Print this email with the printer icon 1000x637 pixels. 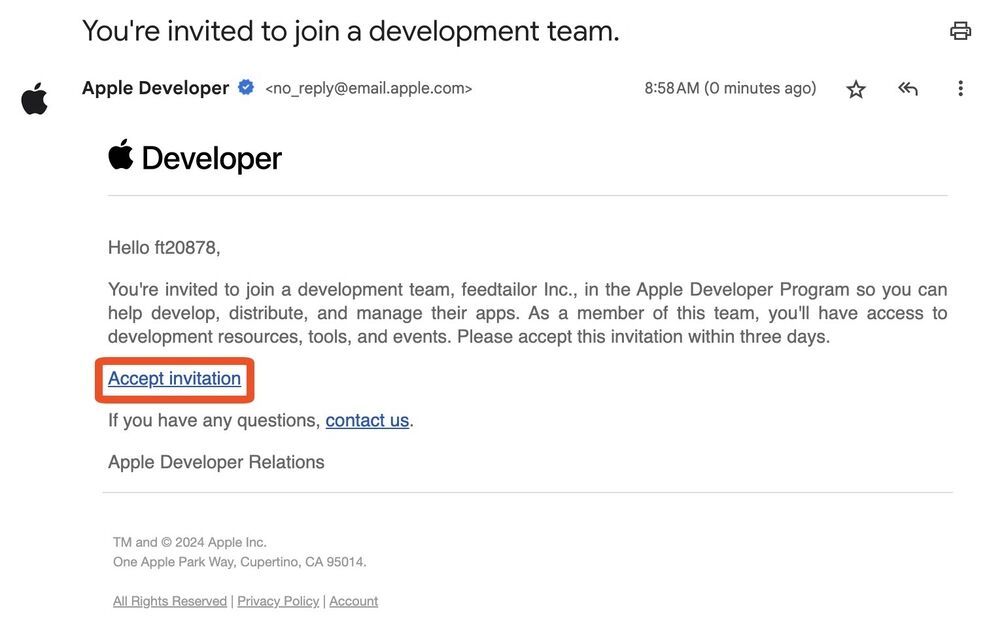(960, 31)
